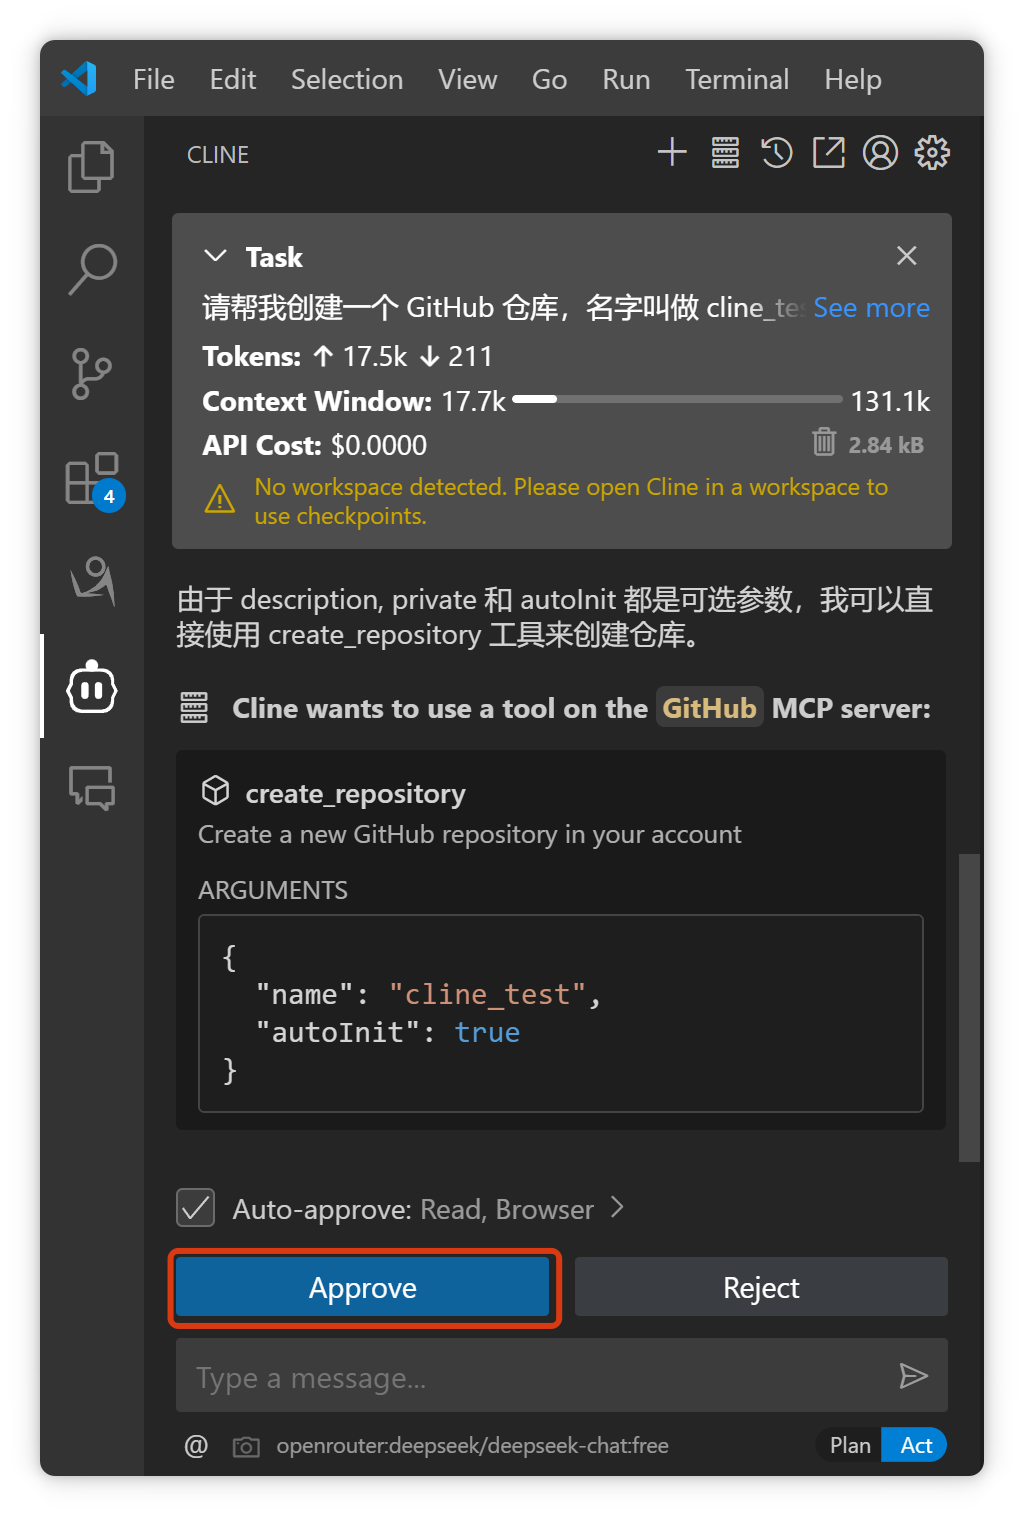This screenshot has height=1516, width=1024.
Task: Expand the Auto-approve options arrow
Action: pos(618,1208)
